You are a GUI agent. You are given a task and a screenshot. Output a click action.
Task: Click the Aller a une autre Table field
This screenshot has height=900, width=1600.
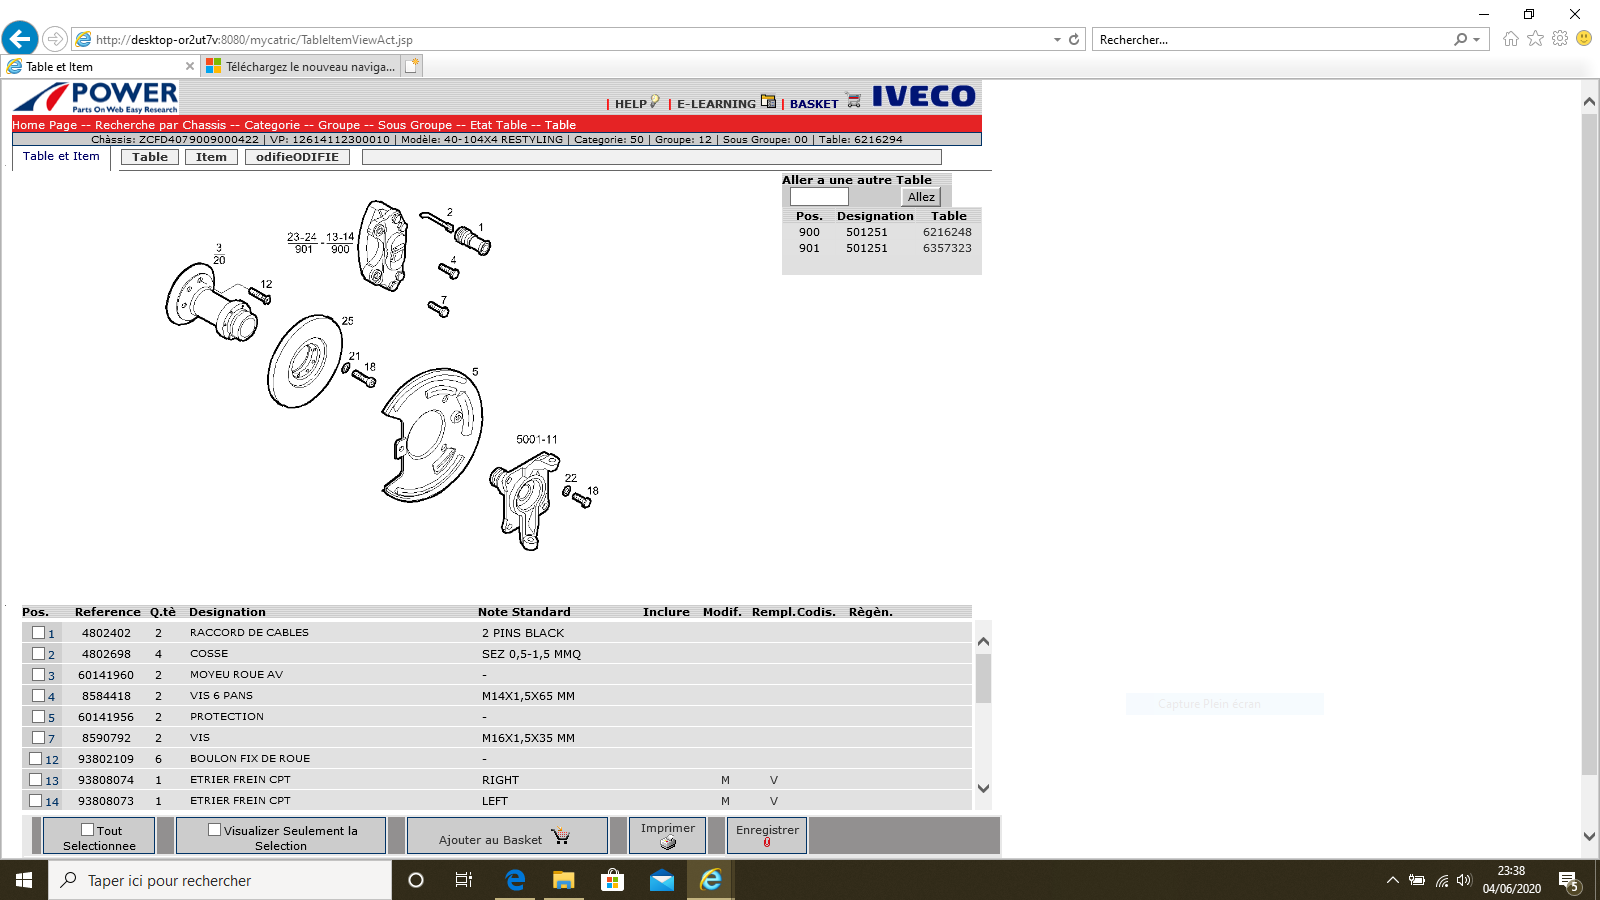(819, 197)
